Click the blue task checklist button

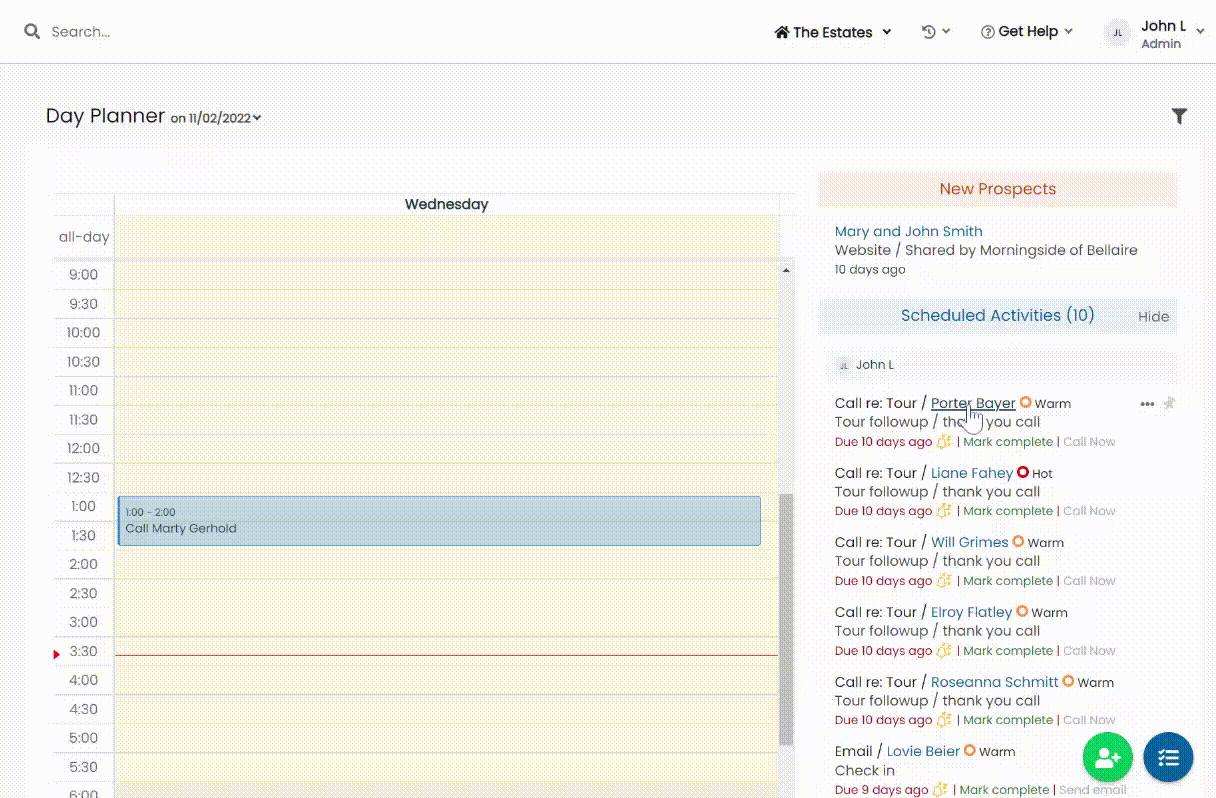(1169, 758)
